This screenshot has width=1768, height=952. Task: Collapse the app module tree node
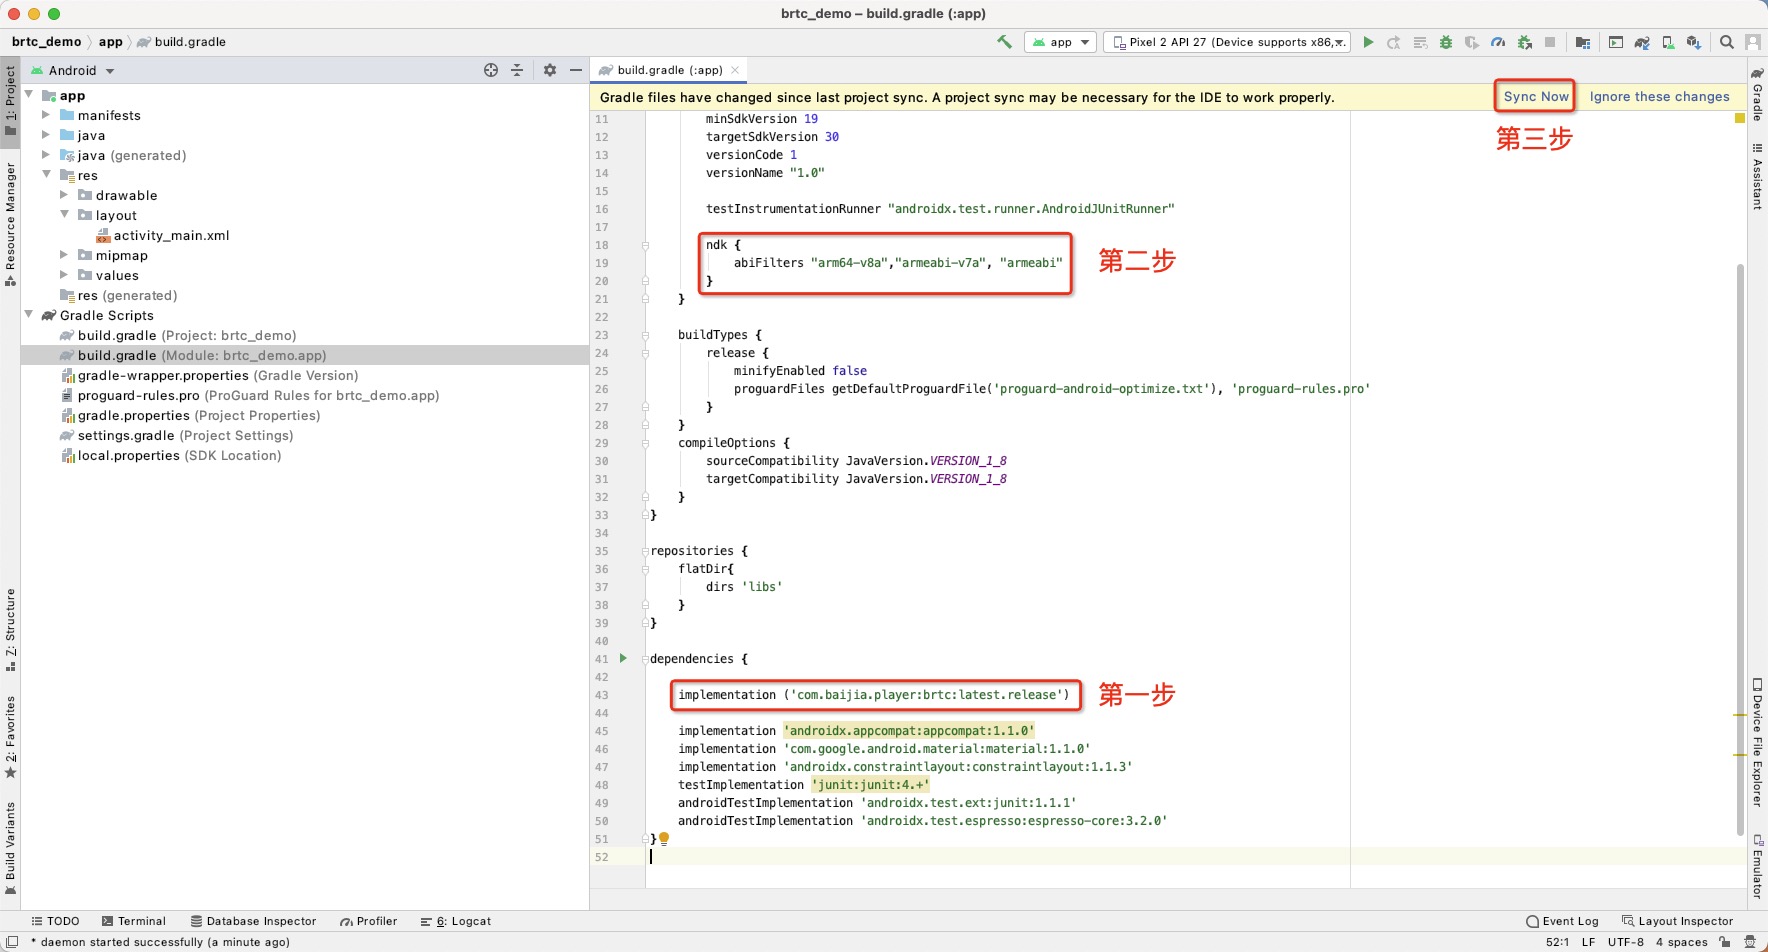[29, 95]
